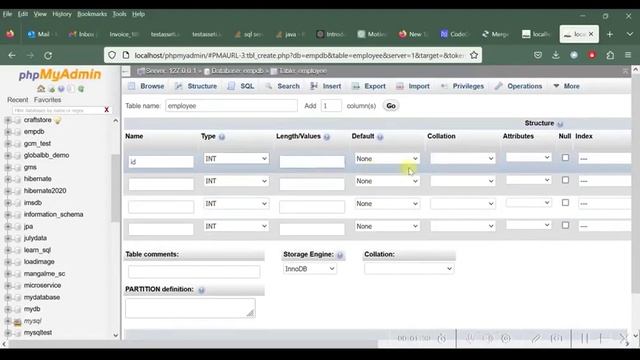Image resolution: width=640 pixels, height=360 pixels.
Task: Click the Storage Engine help icon
Action: [340, 255]
